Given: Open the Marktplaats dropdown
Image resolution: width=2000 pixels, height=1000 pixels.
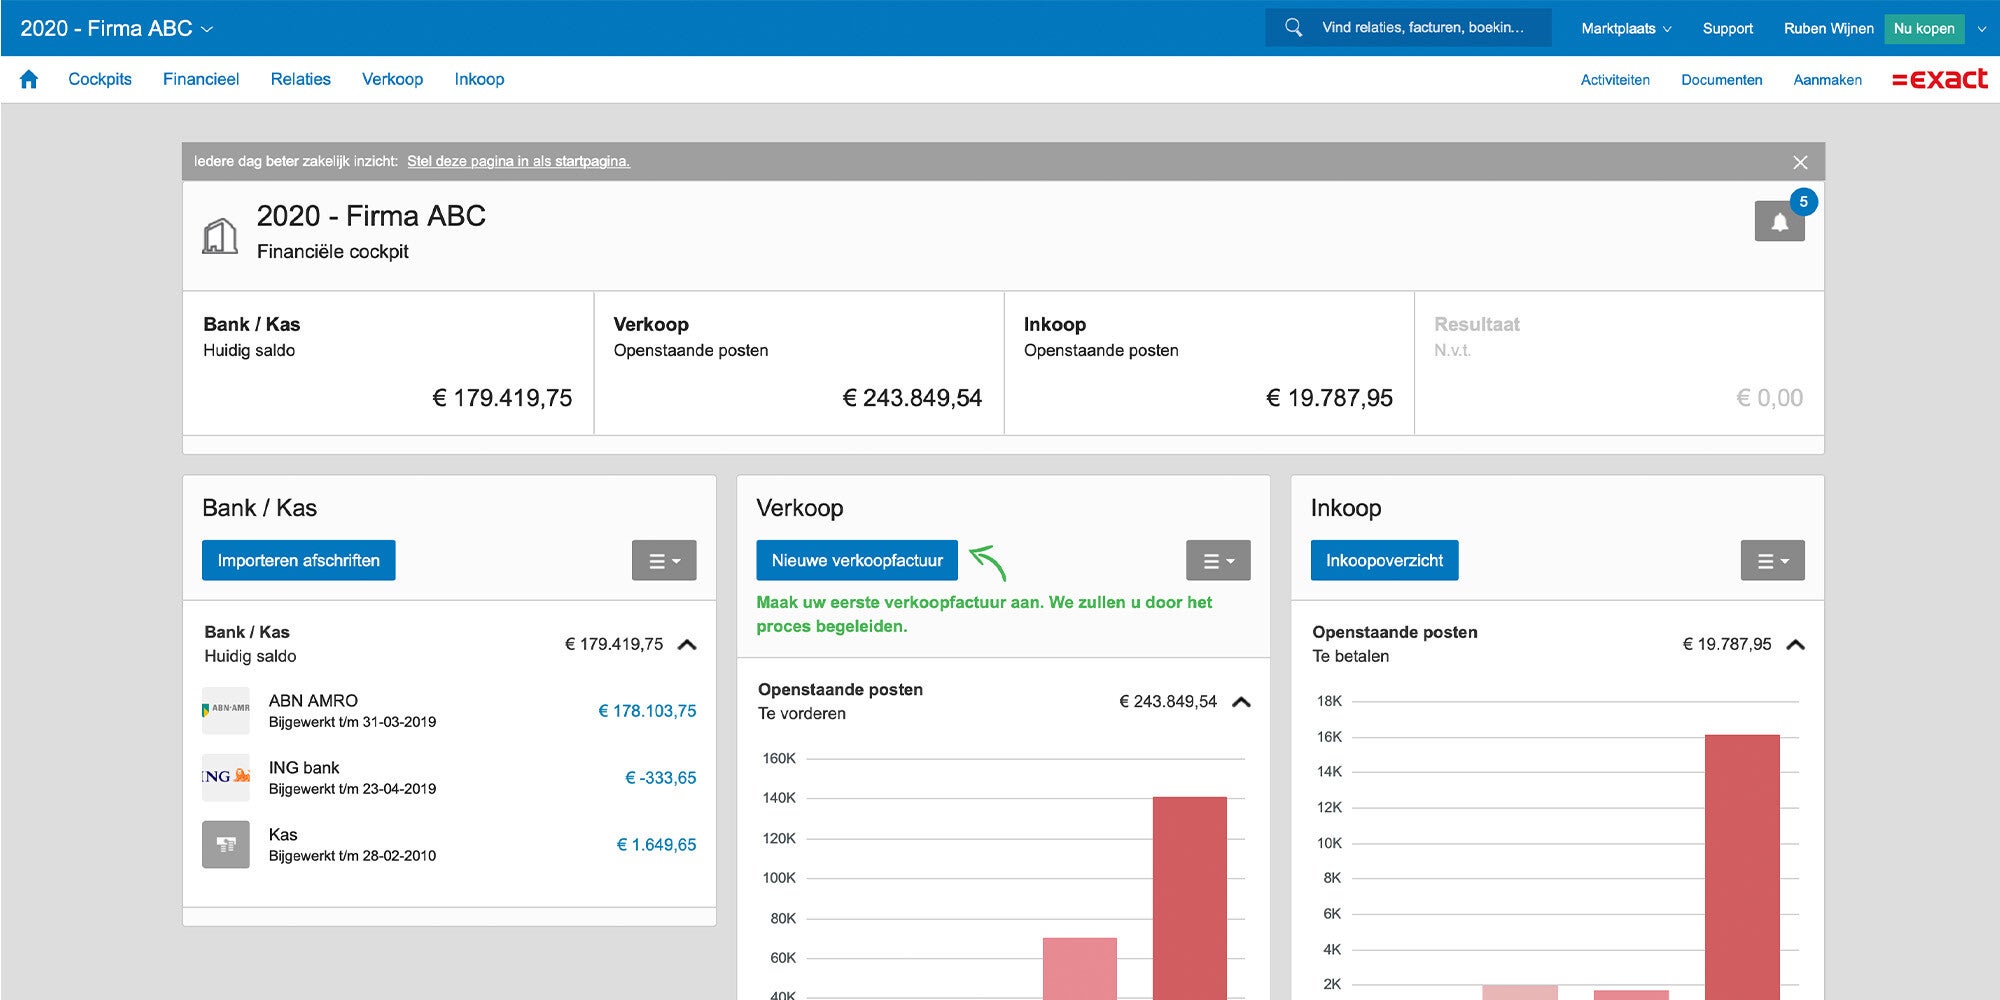Looking at the screenshot, I should click(1625, 28).
